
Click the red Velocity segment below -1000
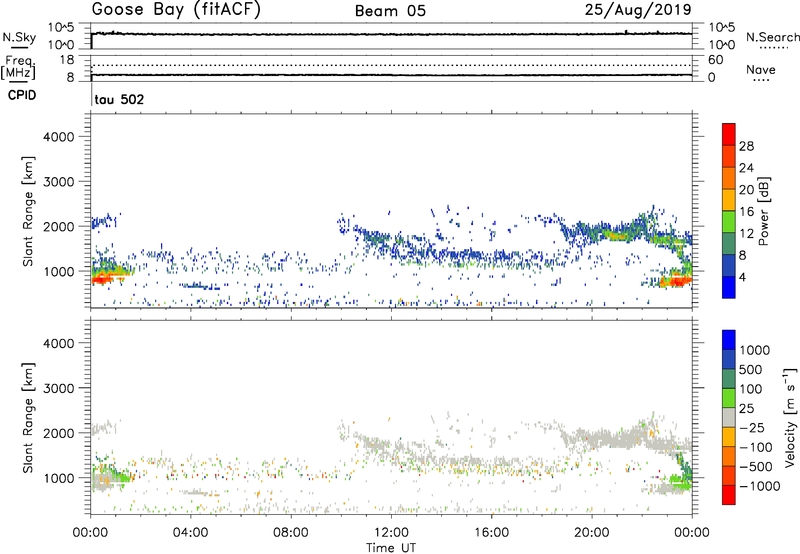[729, 495]
